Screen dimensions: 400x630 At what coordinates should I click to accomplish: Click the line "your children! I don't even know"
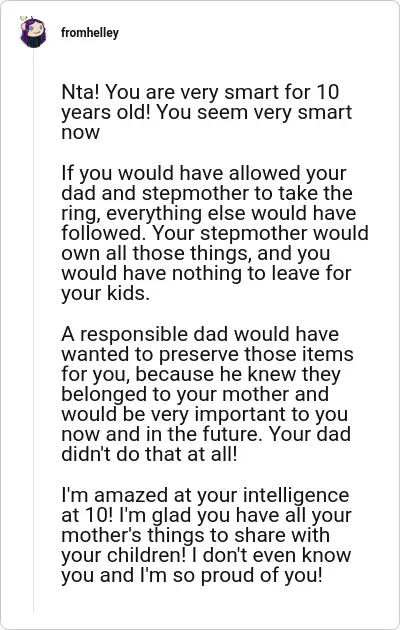[206, 555]
